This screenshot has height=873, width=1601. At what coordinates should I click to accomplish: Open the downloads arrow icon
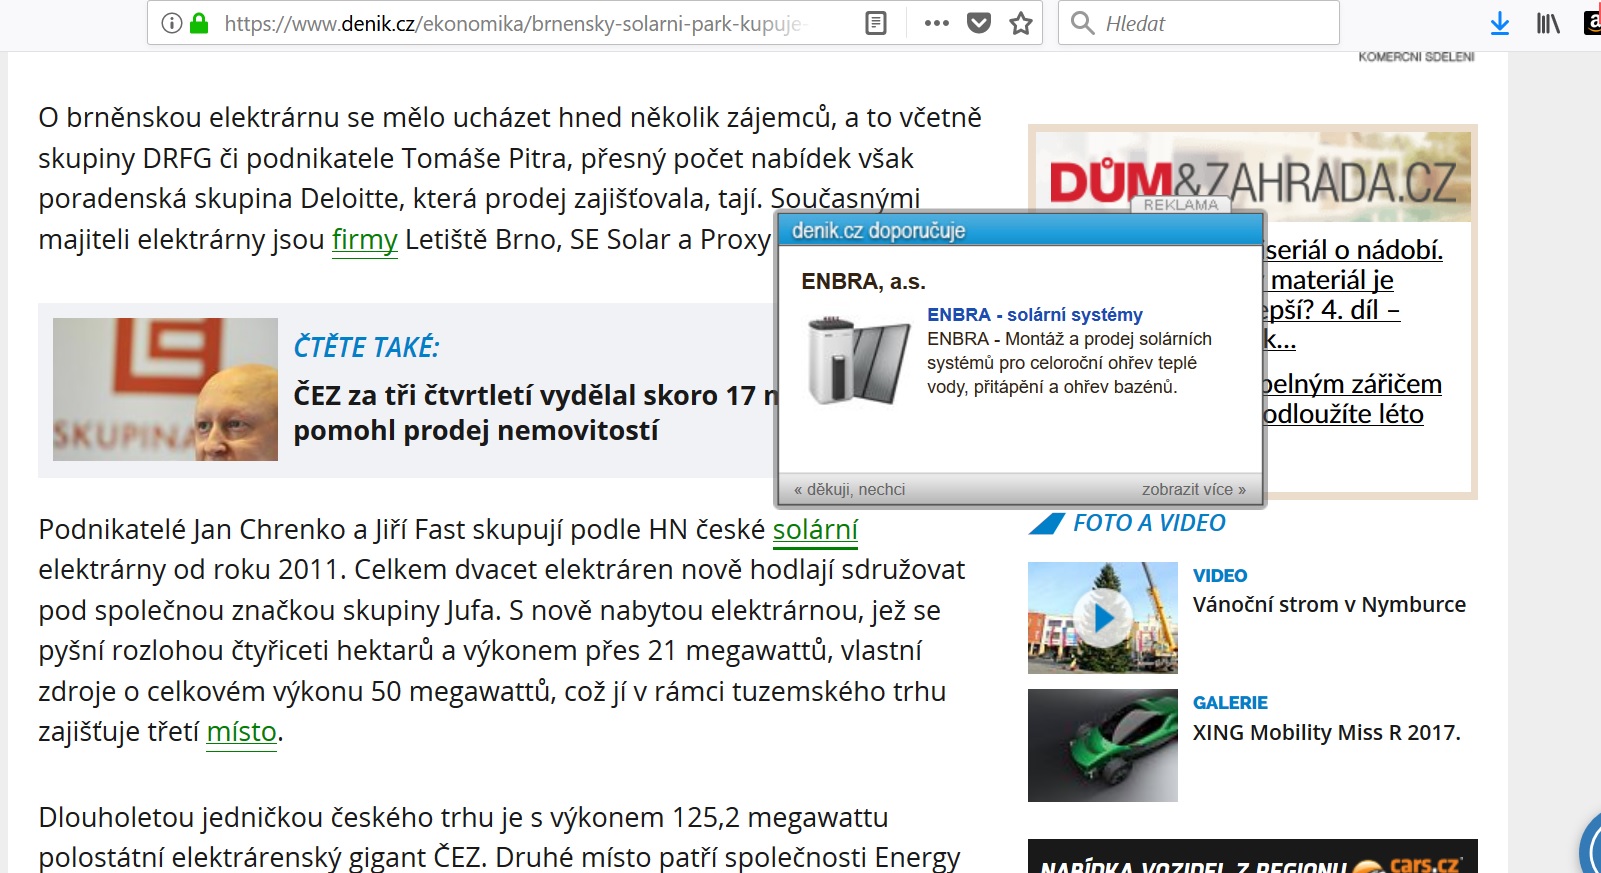tap(1499, 23)
